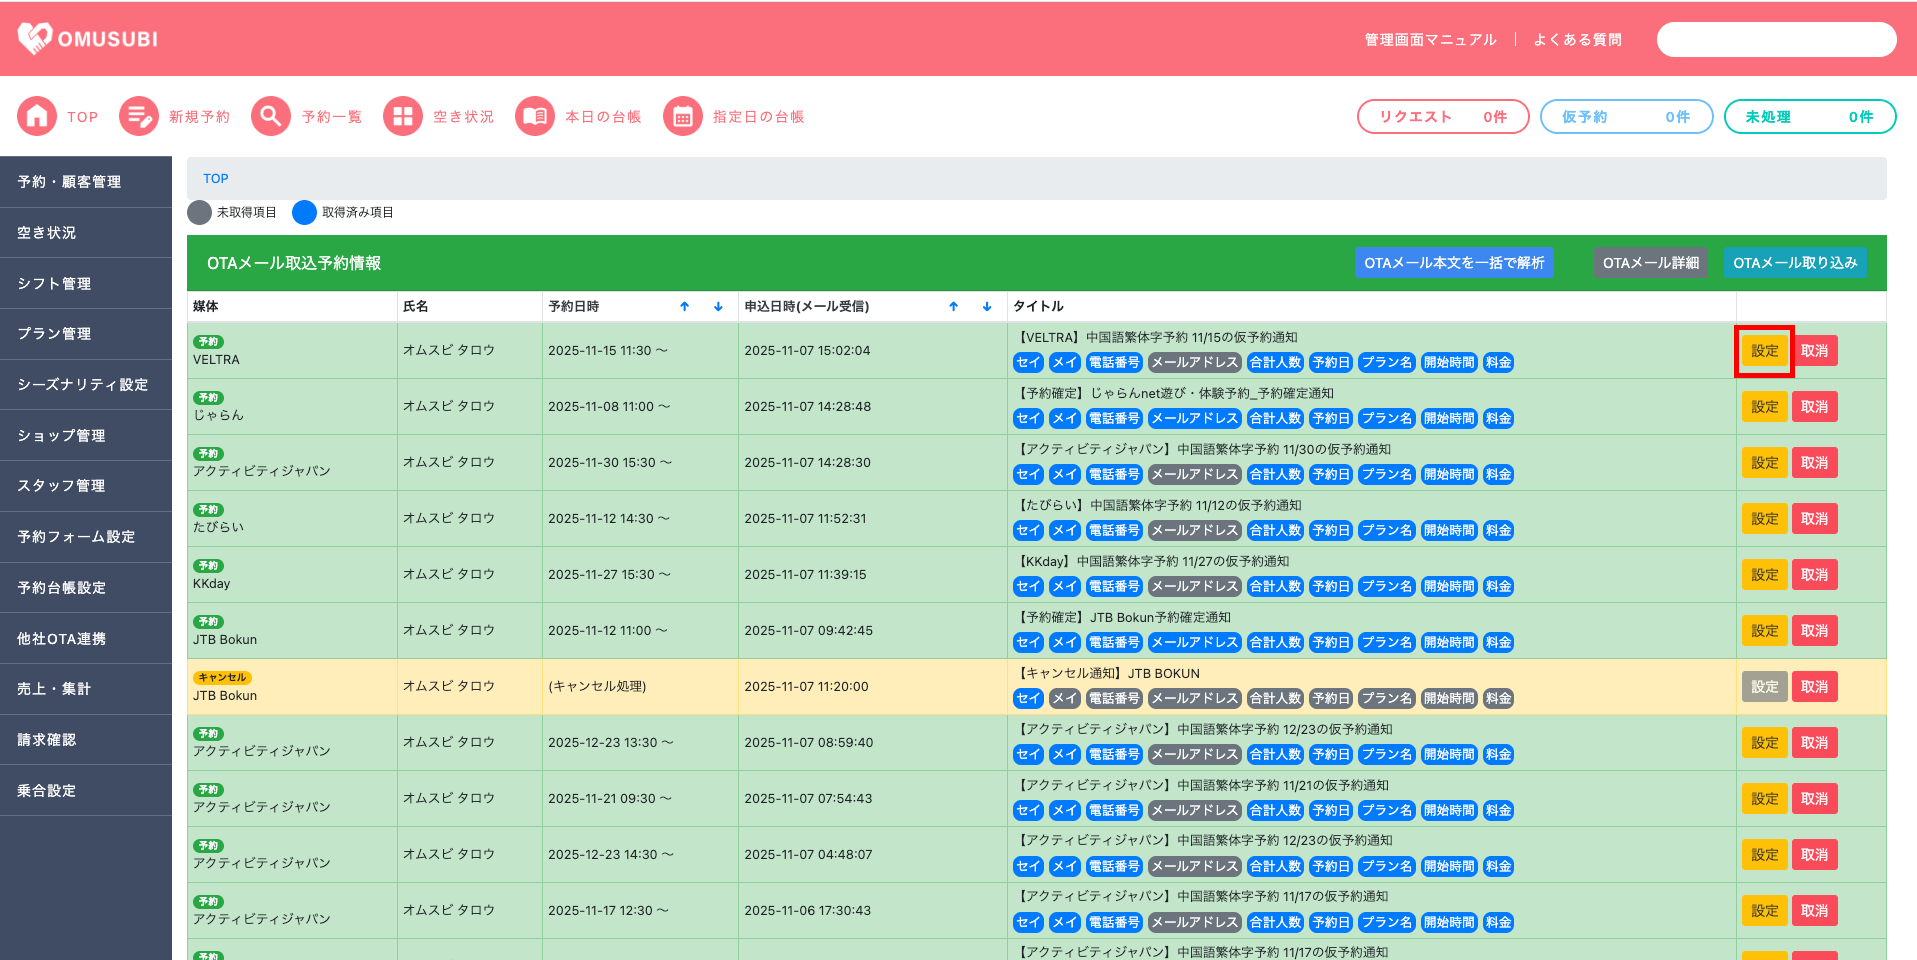This screenshot has width=1917, height=960.
Task: Open プラン管理 in the sidebar
Action: coord(55,334)
